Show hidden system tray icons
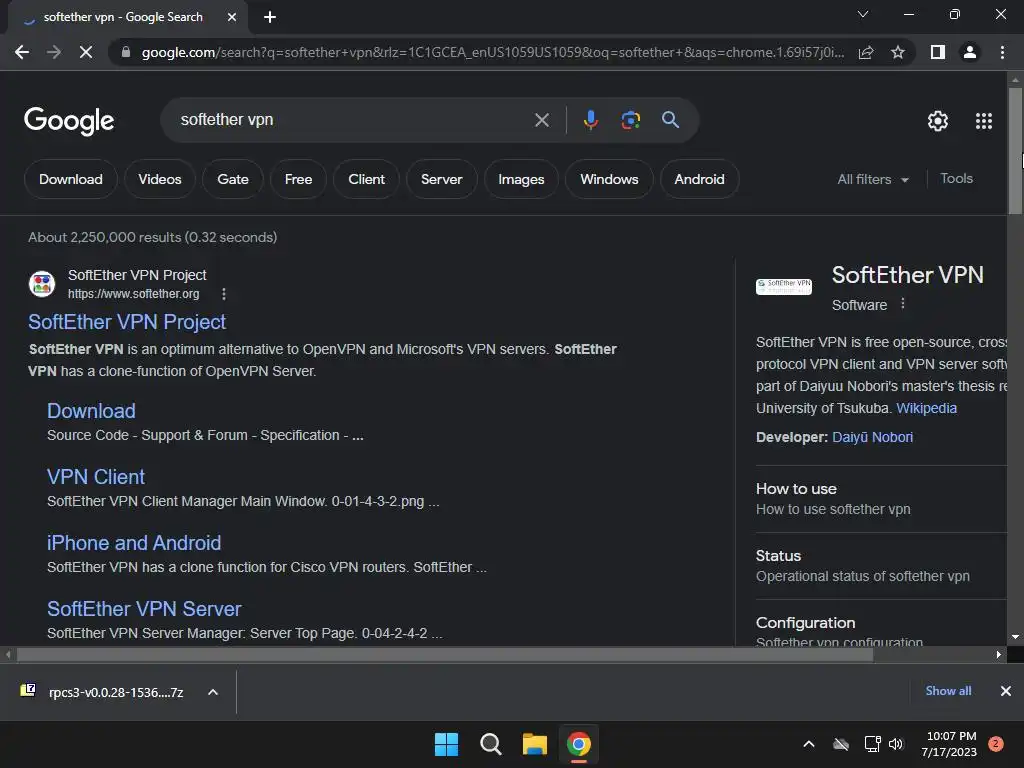 click(x=808, y=744)
